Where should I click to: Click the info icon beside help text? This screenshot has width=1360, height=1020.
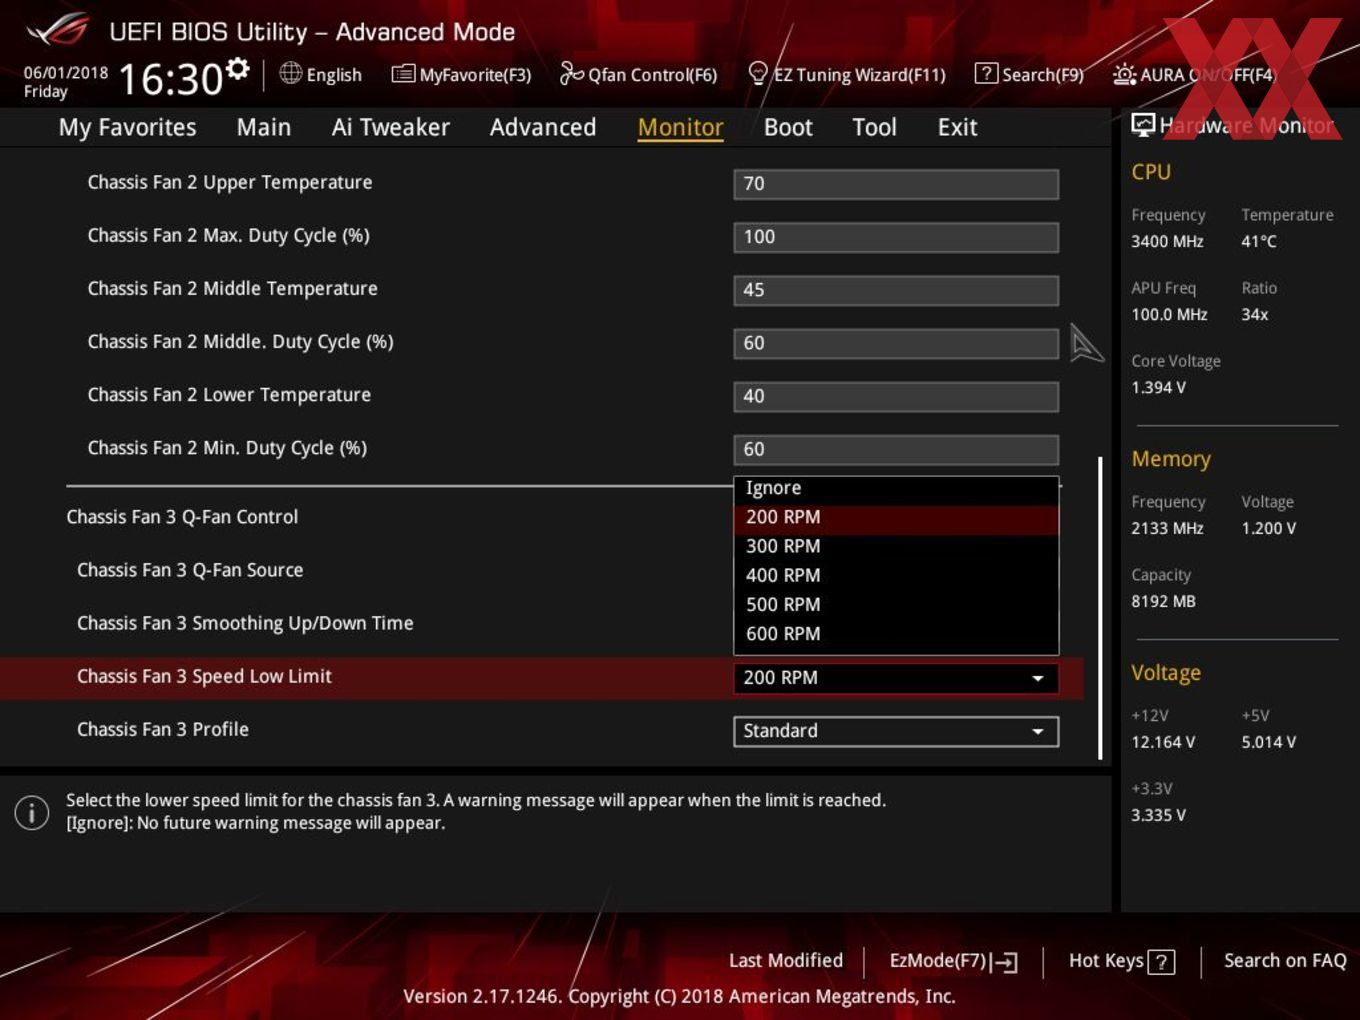pyautogui.click(x=32, y=812)
